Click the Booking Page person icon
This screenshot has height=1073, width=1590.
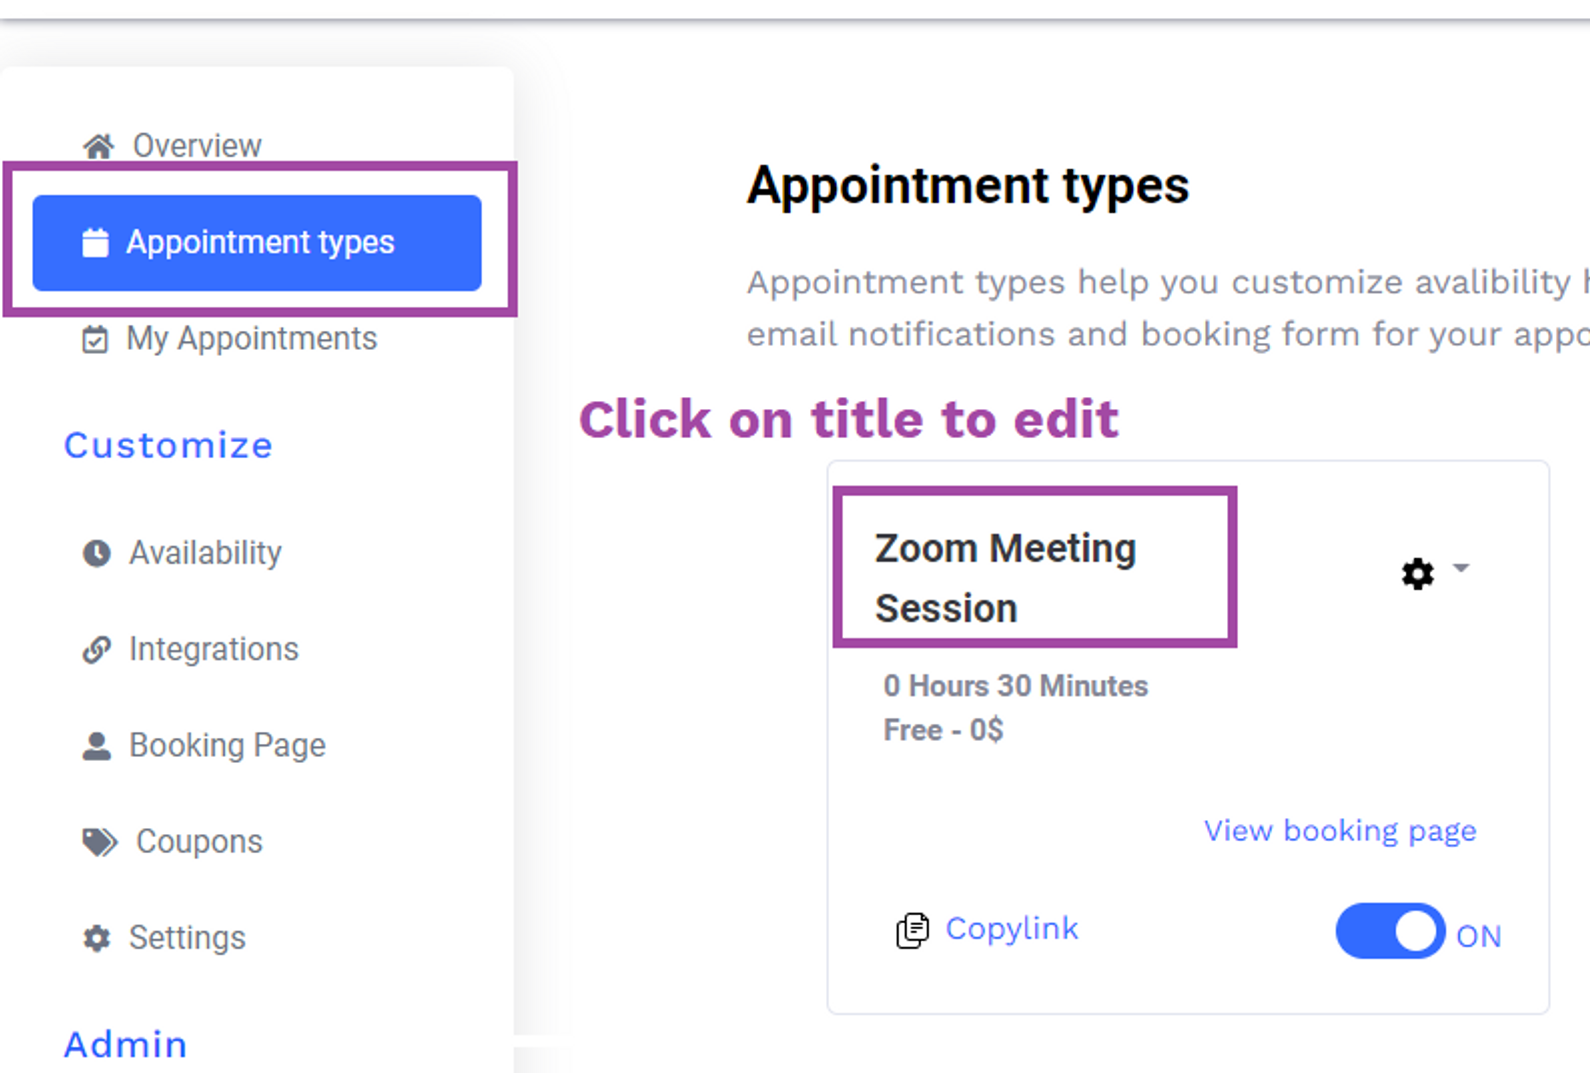coord(96,746)
